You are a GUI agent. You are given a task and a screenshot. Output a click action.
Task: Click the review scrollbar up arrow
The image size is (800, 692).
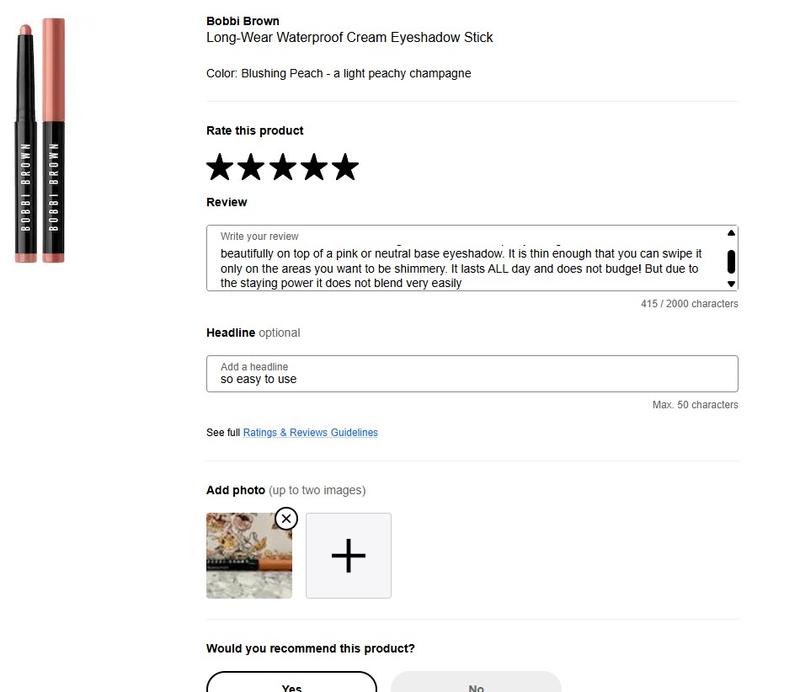click(x=731, y=233)
